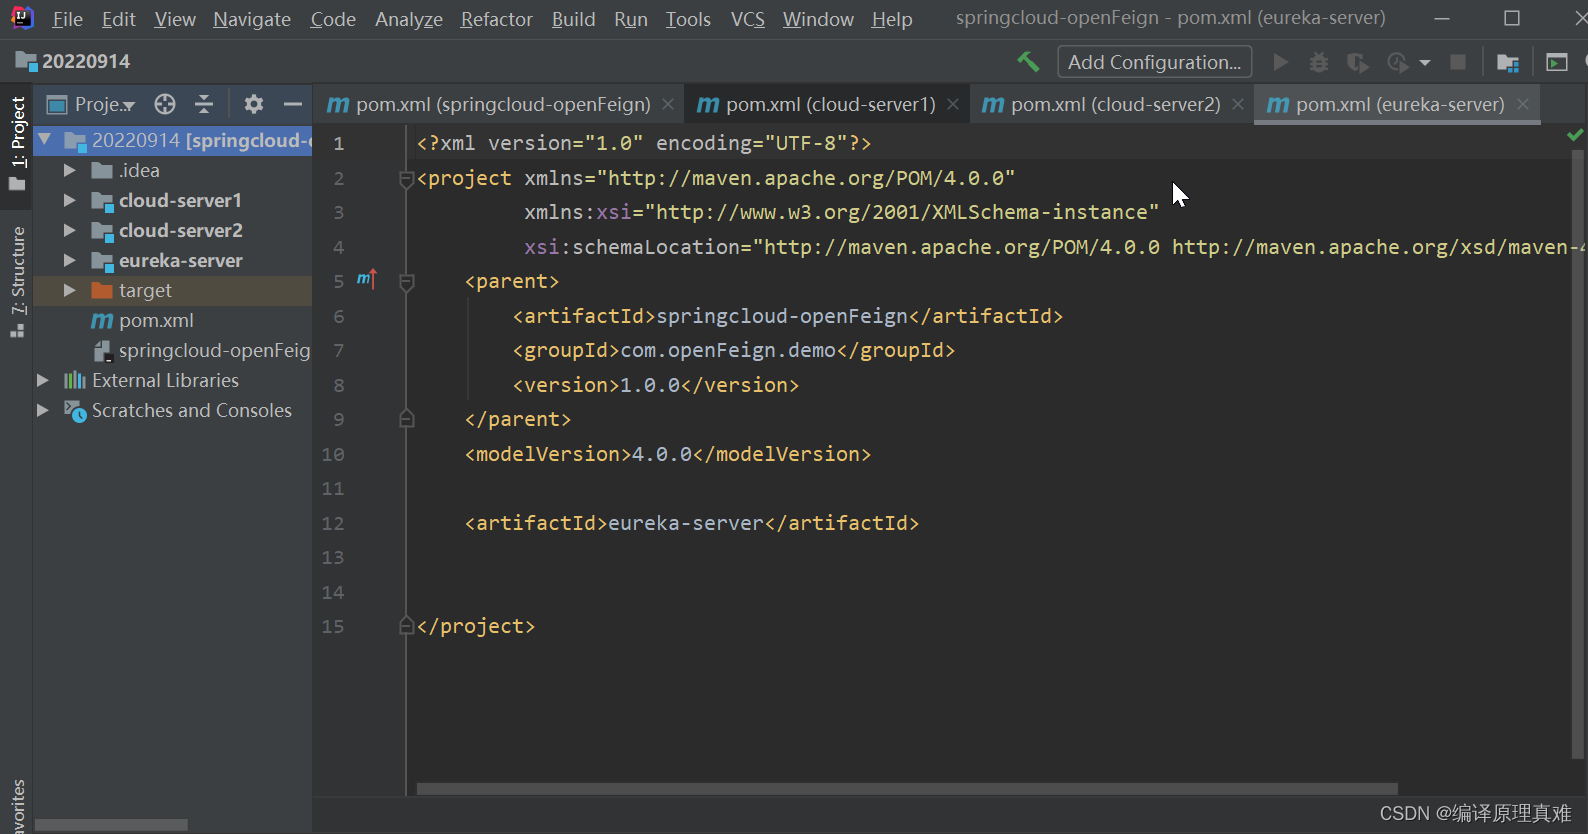The width and height of the screenshot is (1588, 834).
Task: Open Project panel settings gear
Action: tap(254, 104)
